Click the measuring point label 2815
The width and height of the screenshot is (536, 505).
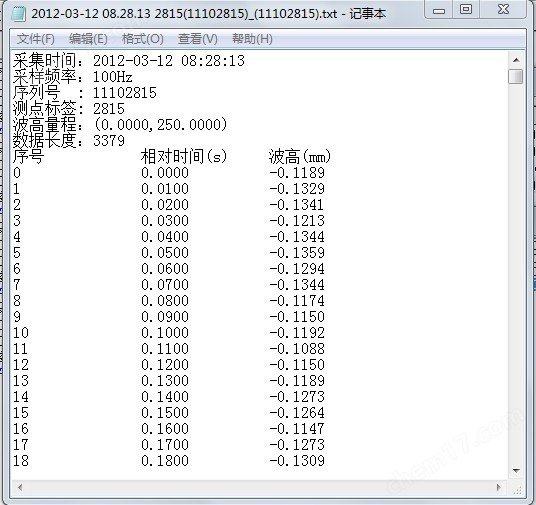109,109
